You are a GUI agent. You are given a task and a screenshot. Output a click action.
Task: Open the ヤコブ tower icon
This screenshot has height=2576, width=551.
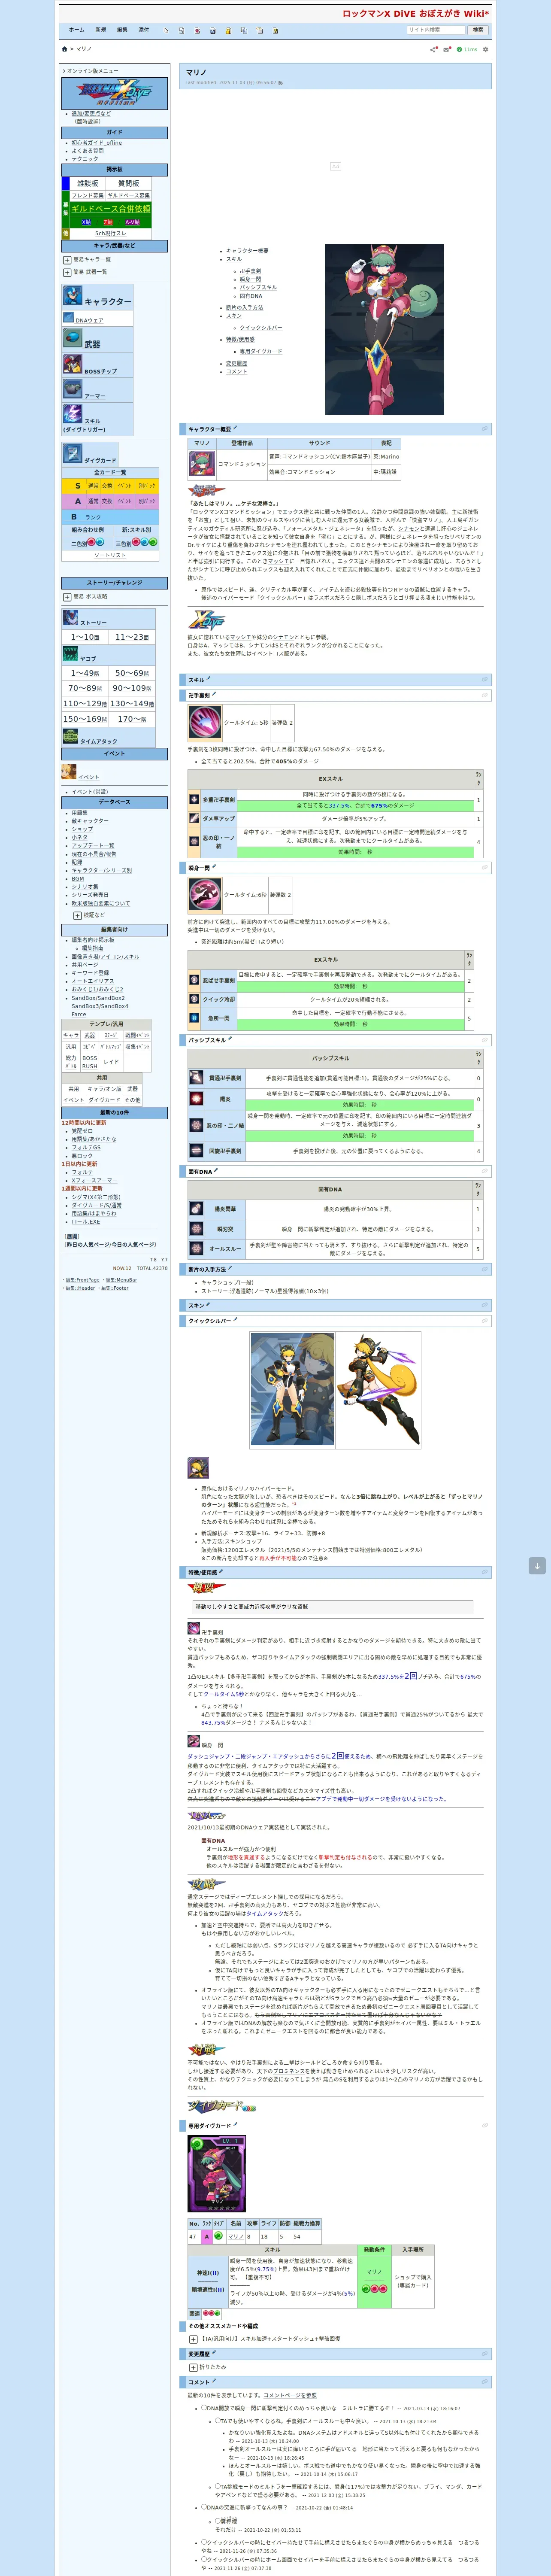[71, 654]
